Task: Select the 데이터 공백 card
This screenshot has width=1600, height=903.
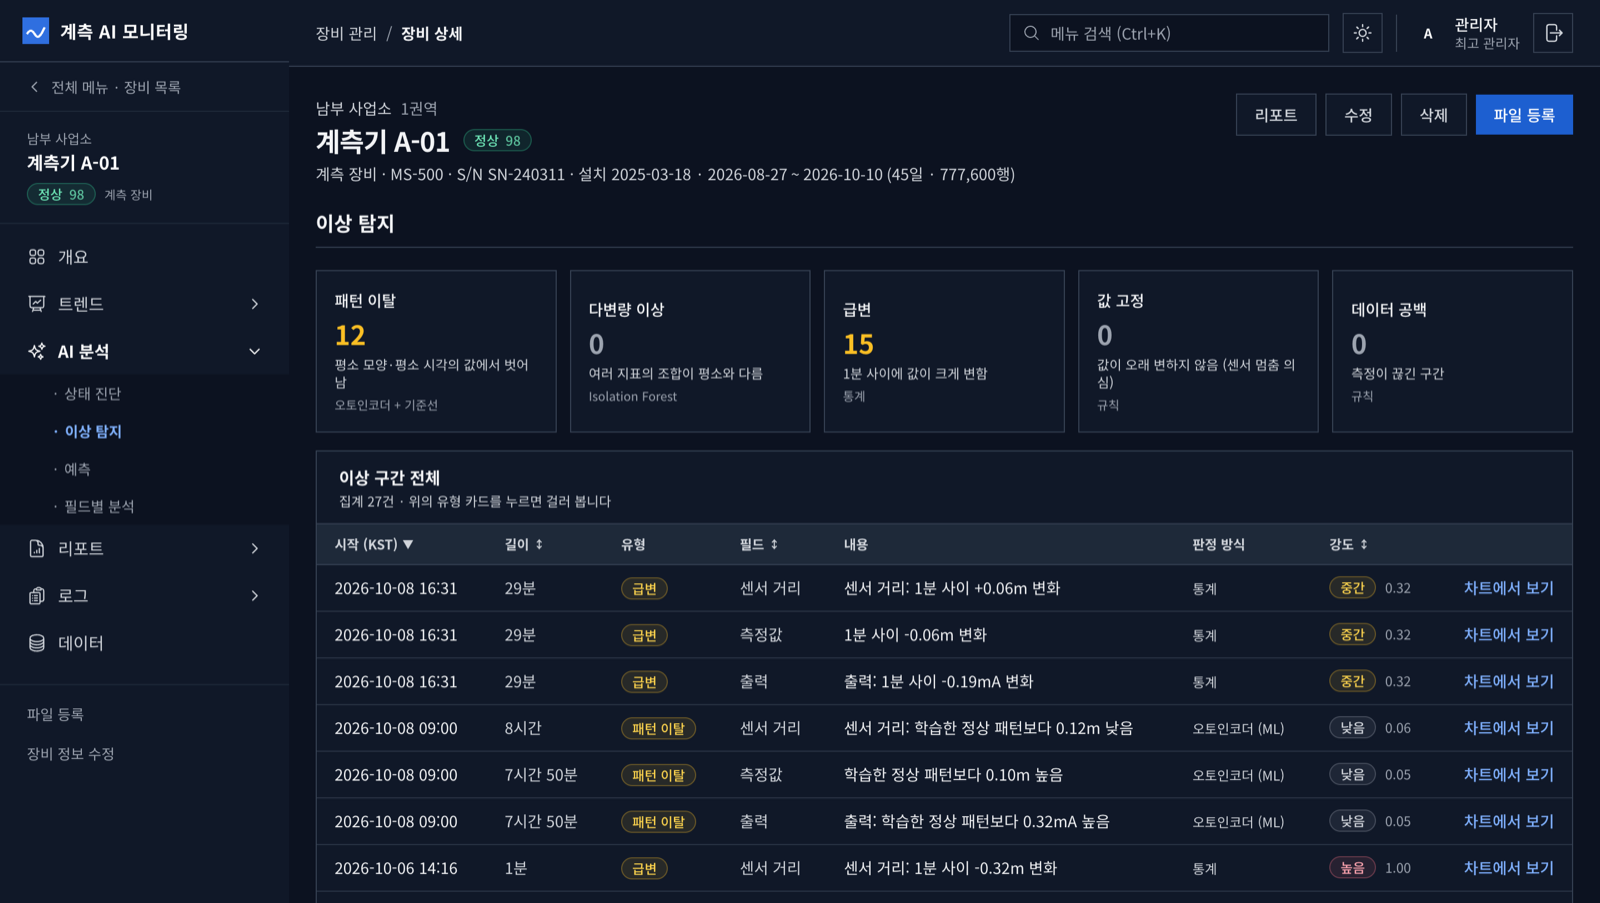Action: click(x=1452, y=351)
